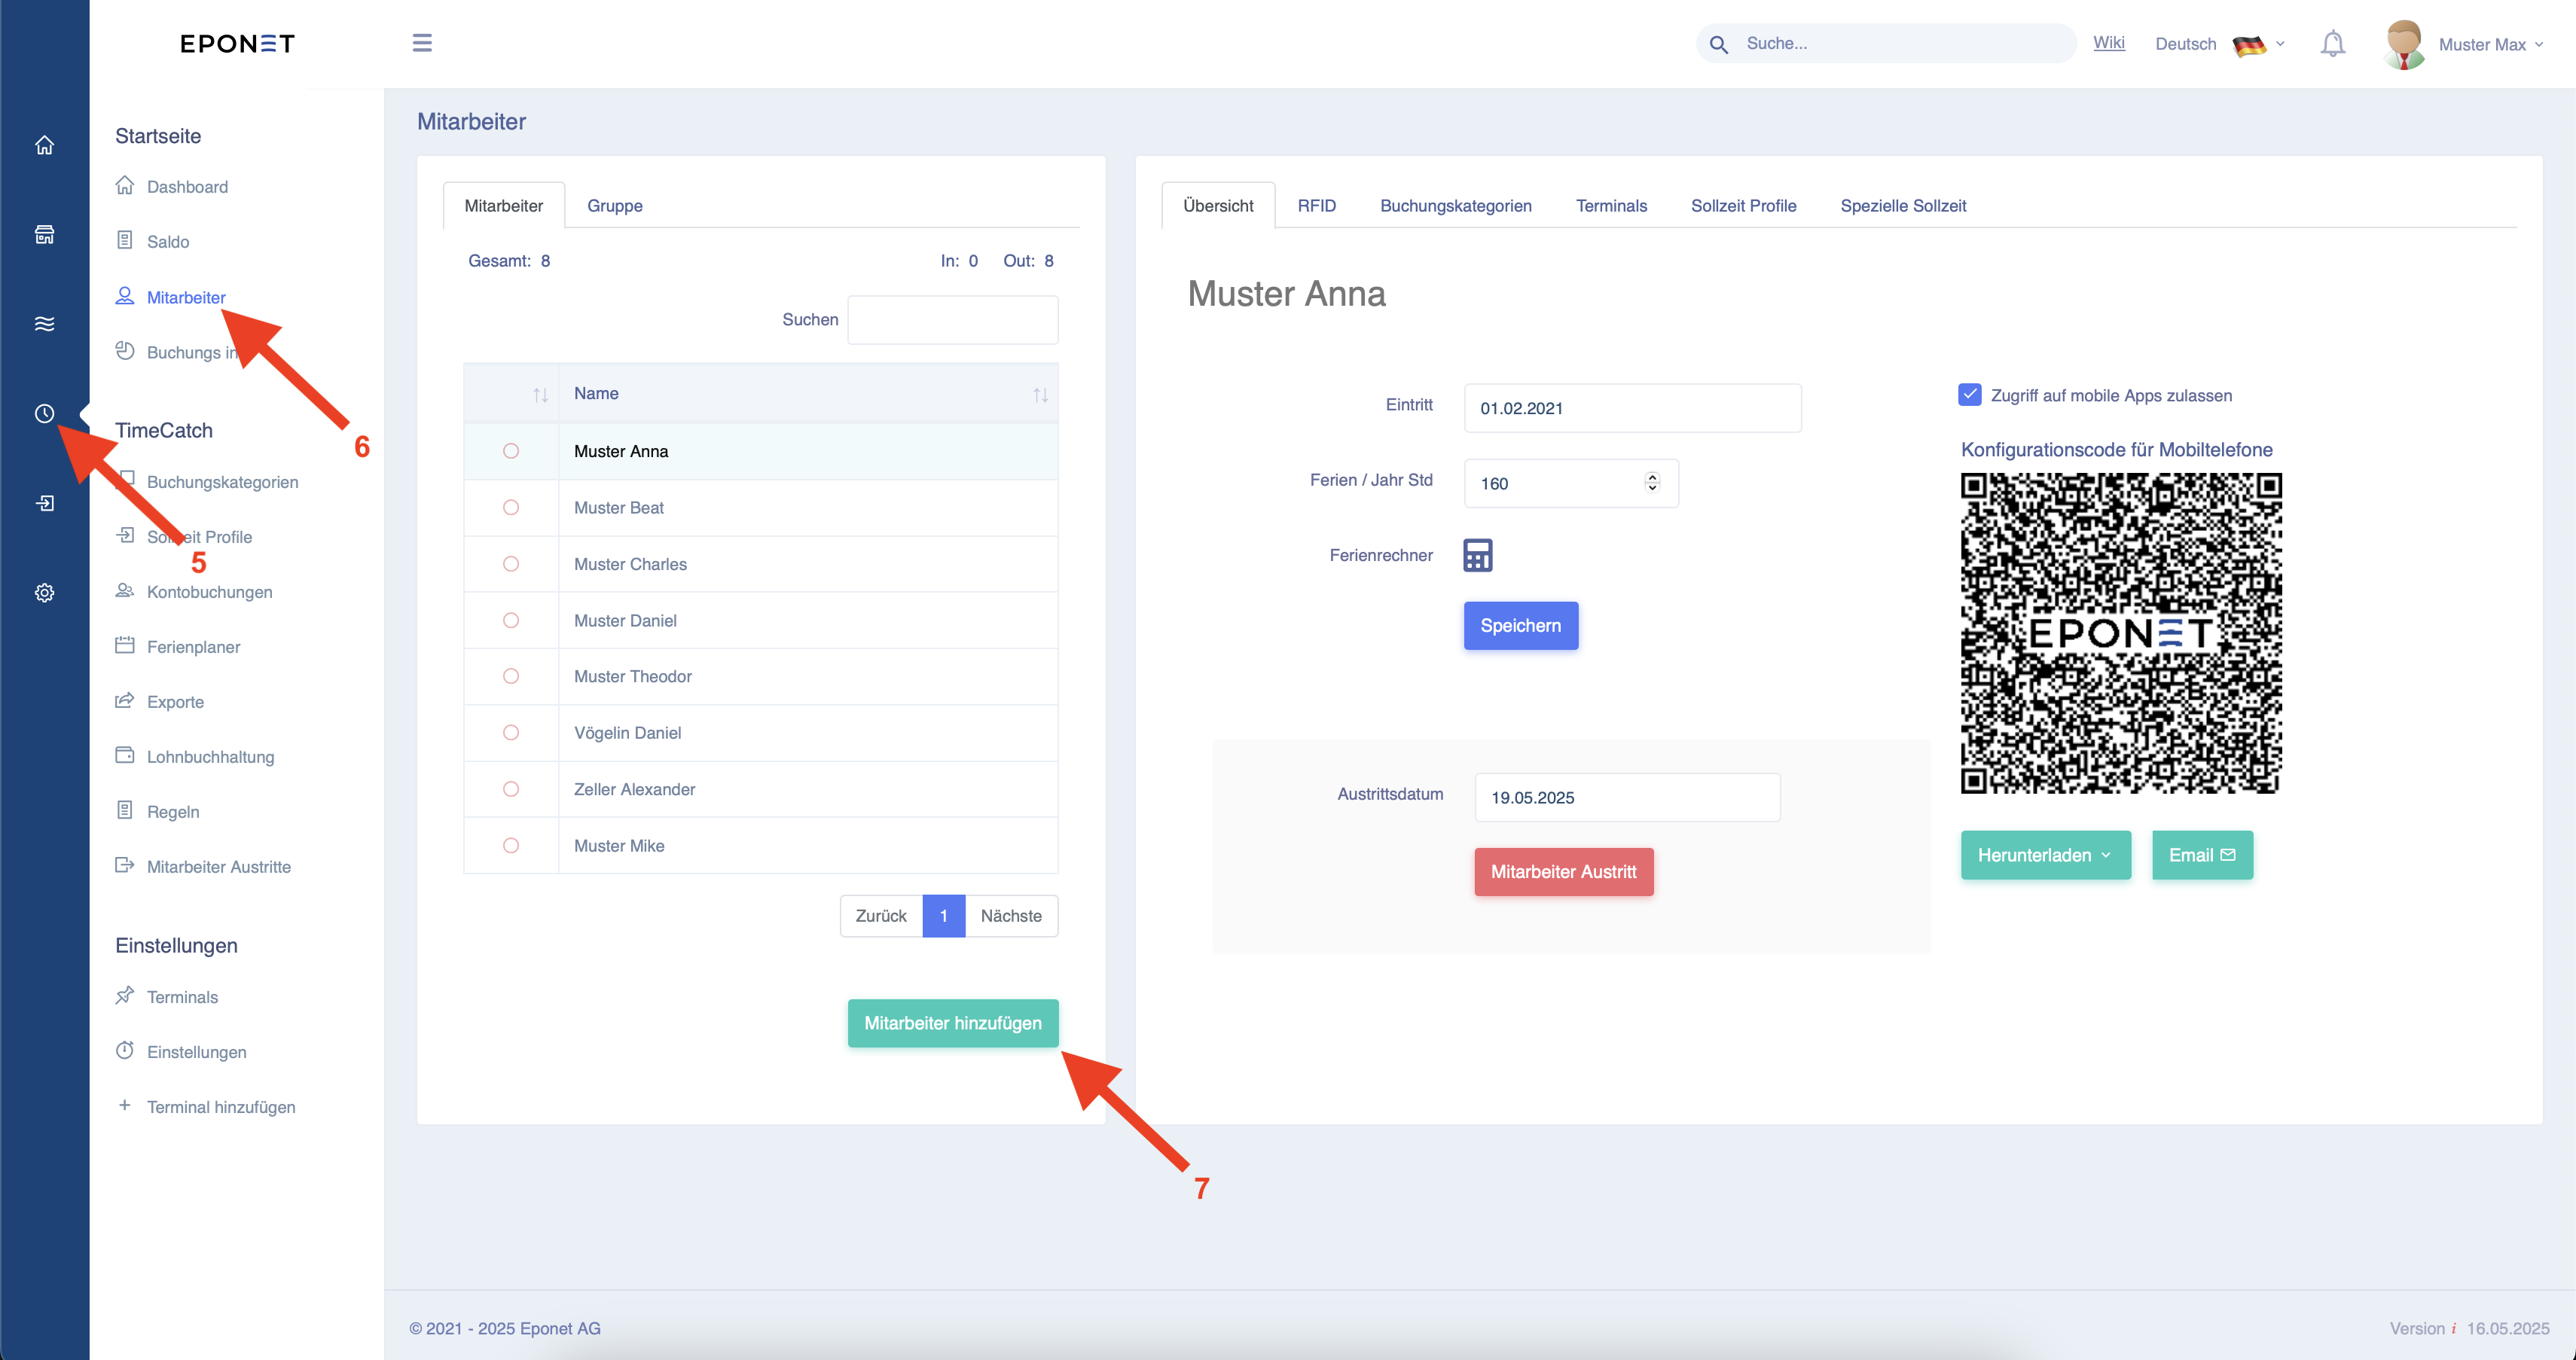Screen dimensions: 2576x1360
Task: Click the home icon in the sidebar
Action: (x=44, y=145)
